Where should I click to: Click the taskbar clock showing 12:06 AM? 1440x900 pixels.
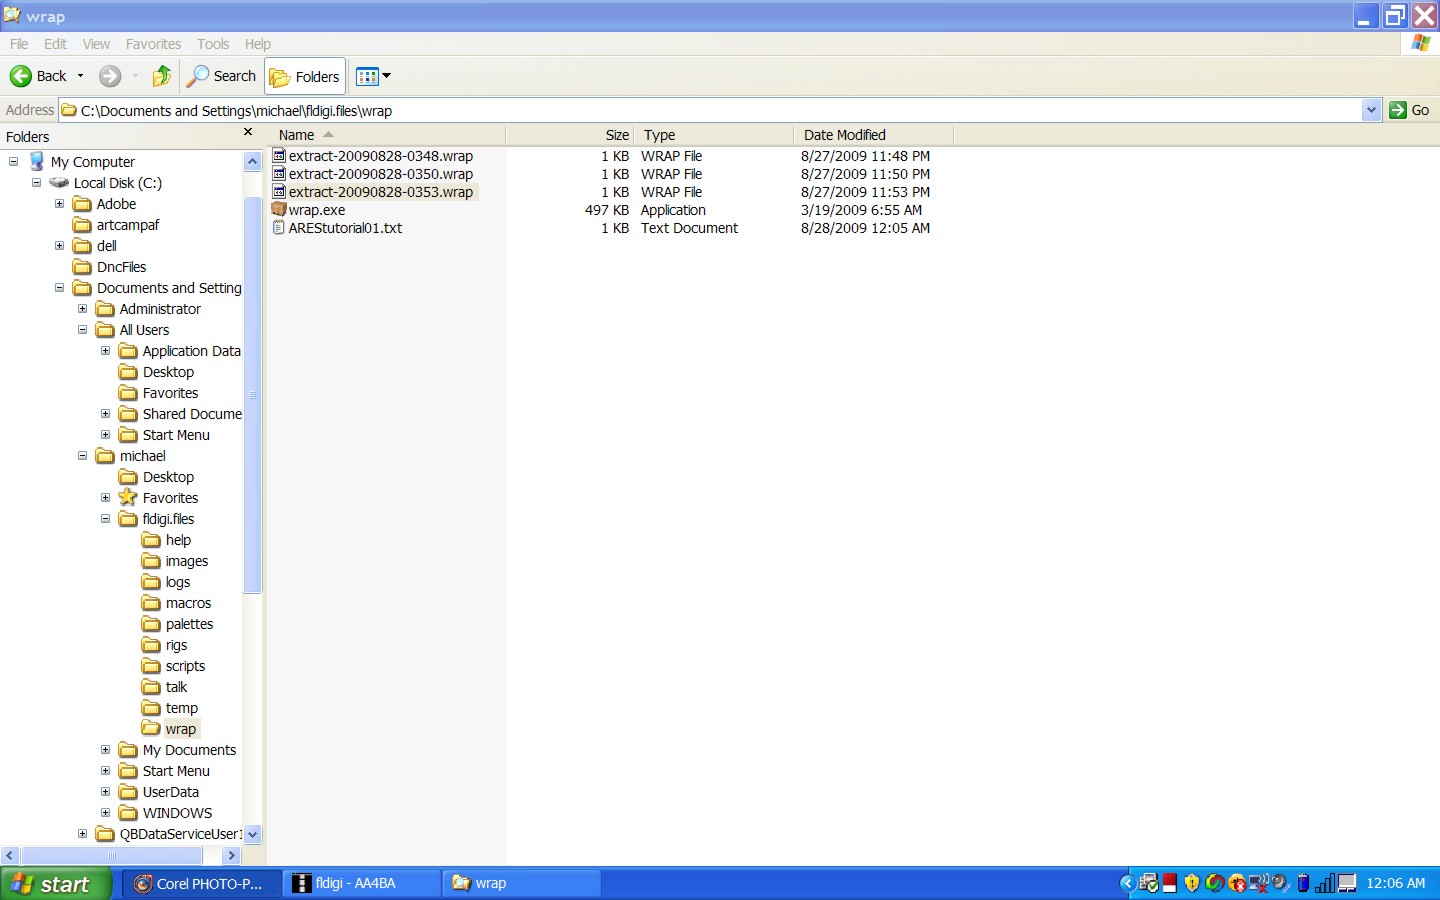click(1396, 883)
